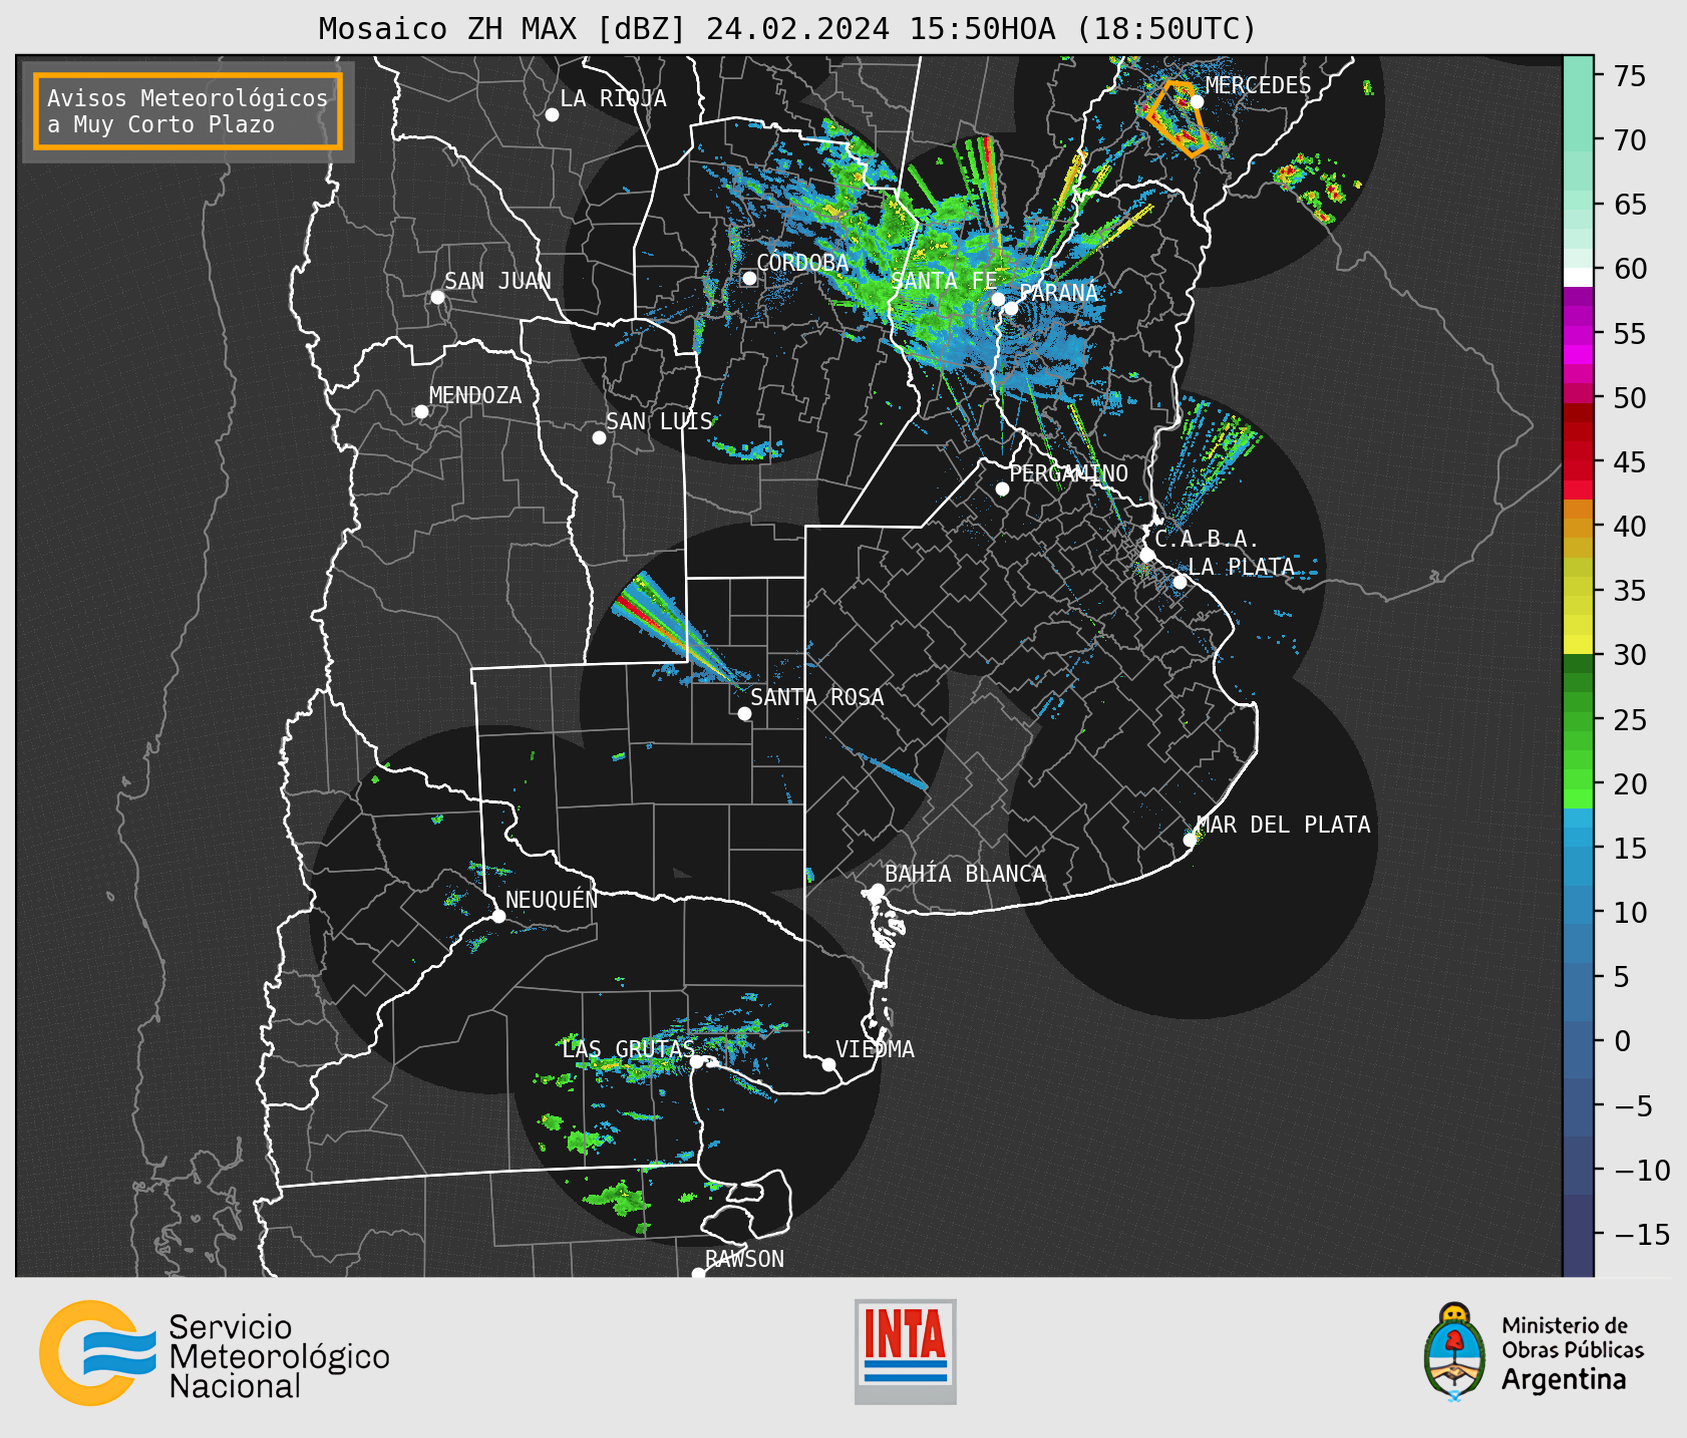
Task: Click the Córdoba city dot
Action: click(749, 278)
